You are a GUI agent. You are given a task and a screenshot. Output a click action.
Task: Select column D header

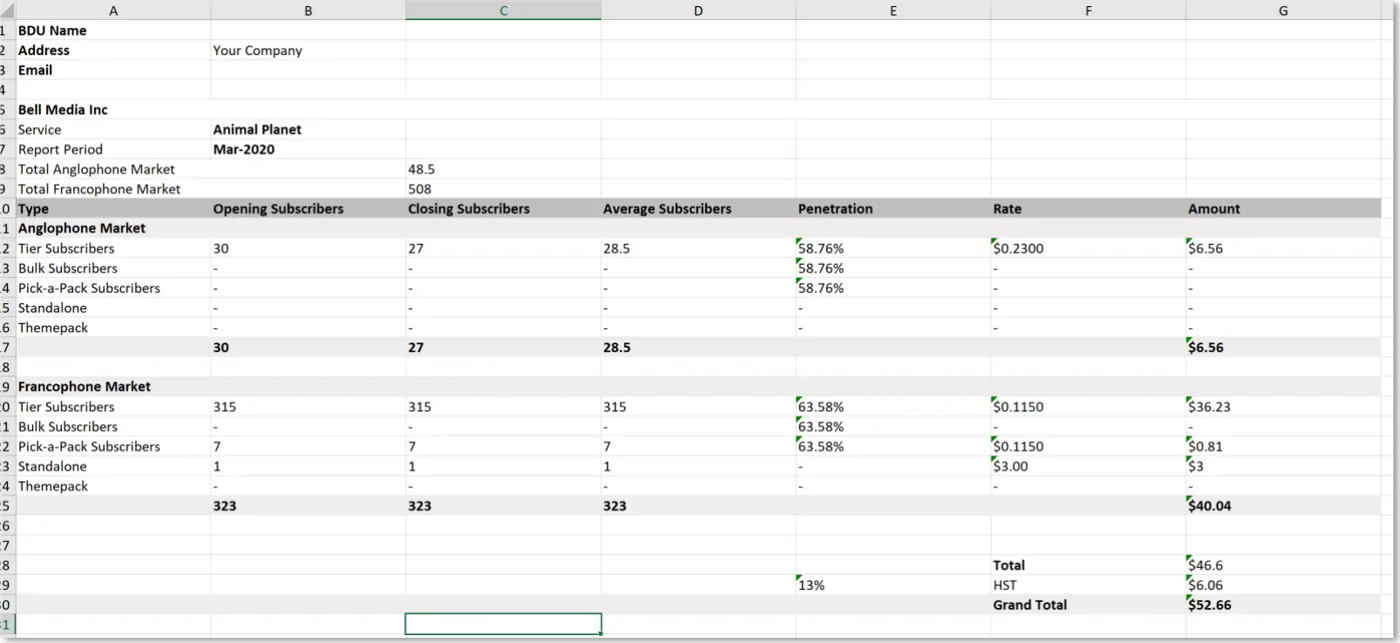pyautogui.click(x=698, y=11)
